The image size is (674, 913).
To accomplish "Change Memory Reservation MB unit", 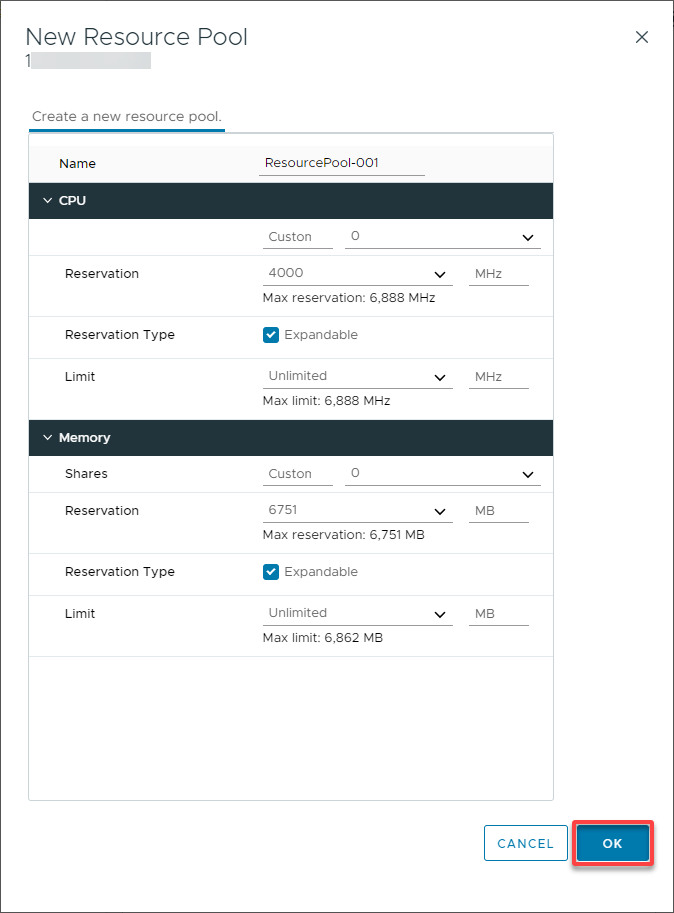I will point(499,511).
